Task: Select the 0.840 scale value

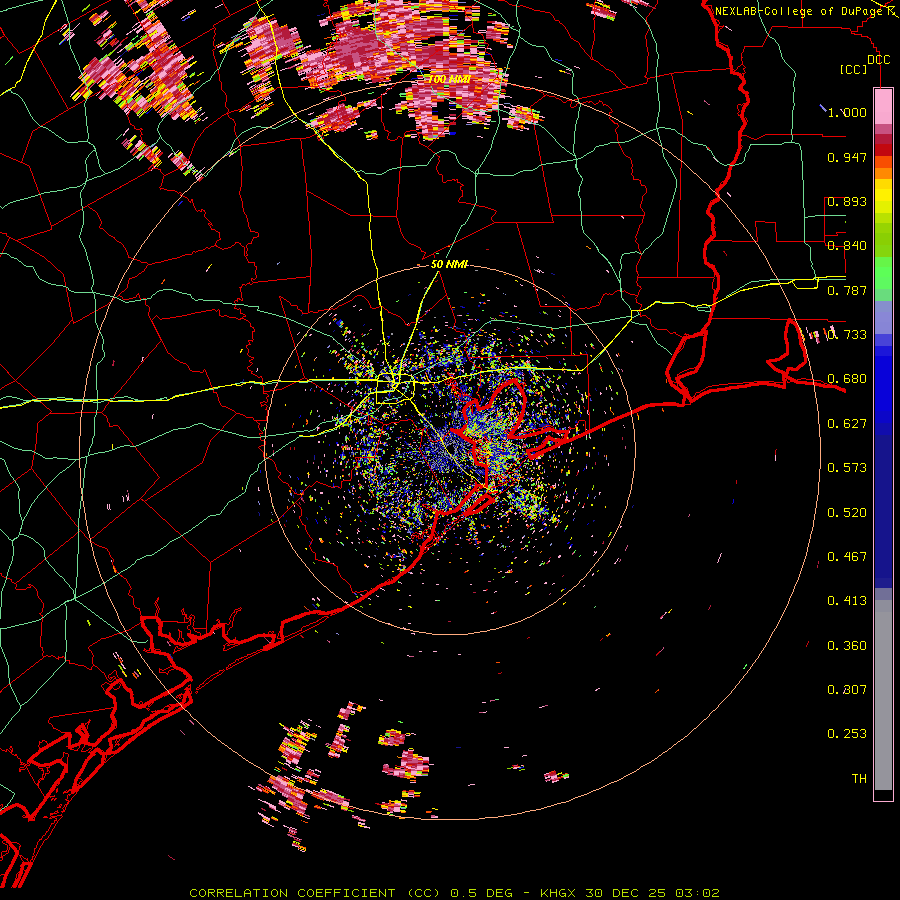Action: pos(847,246)
